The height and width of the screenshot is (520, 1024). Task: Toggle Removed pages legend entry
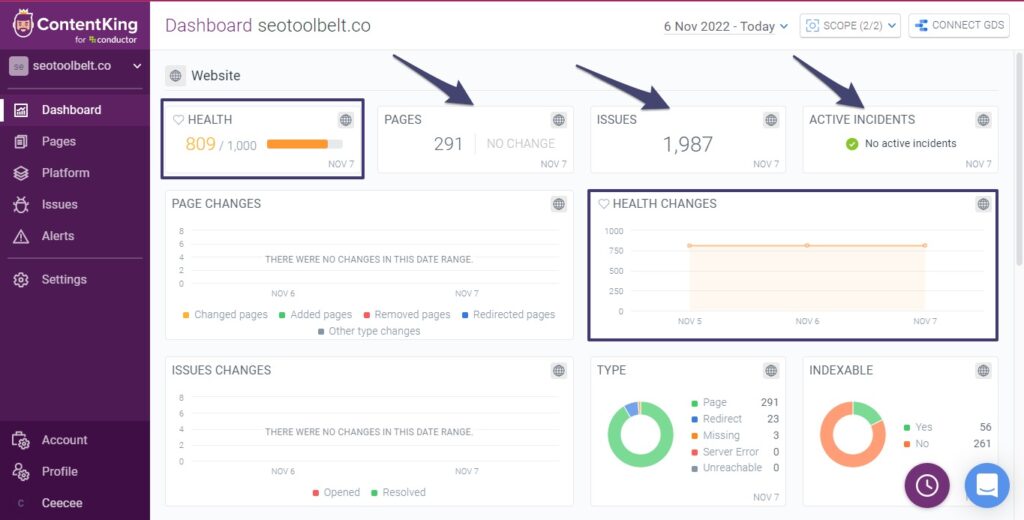[407, 315]
